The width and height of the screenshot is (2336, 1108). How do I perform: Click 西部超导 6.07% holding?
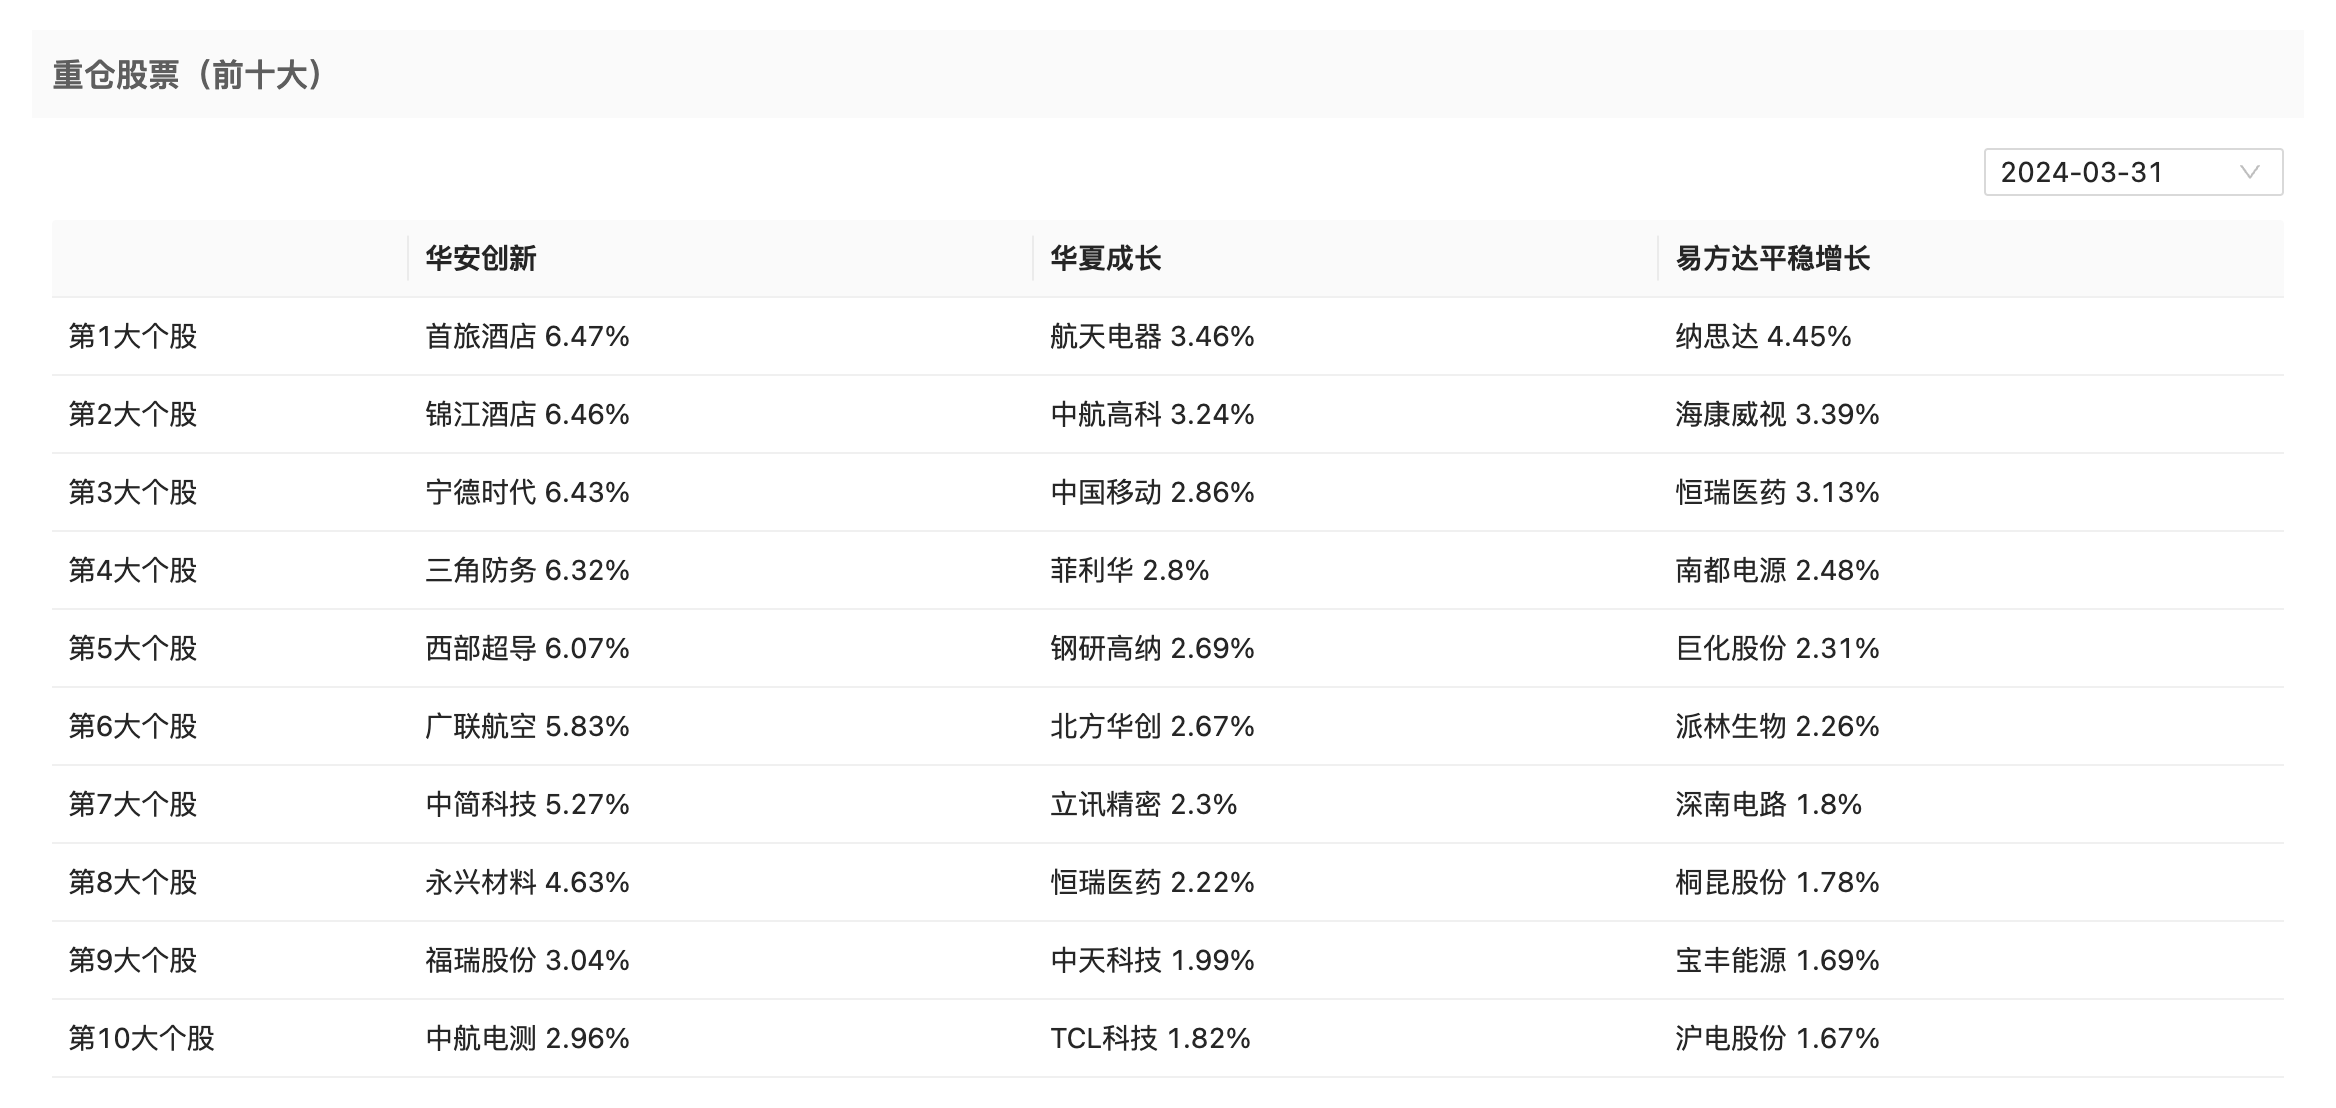(x=527, y=649)
